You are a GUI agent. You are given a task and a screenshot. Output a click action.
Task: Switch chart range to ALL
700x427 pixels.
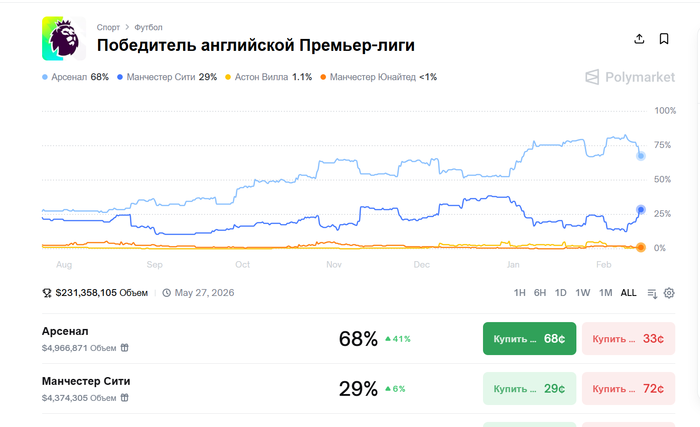click(628, 293)
